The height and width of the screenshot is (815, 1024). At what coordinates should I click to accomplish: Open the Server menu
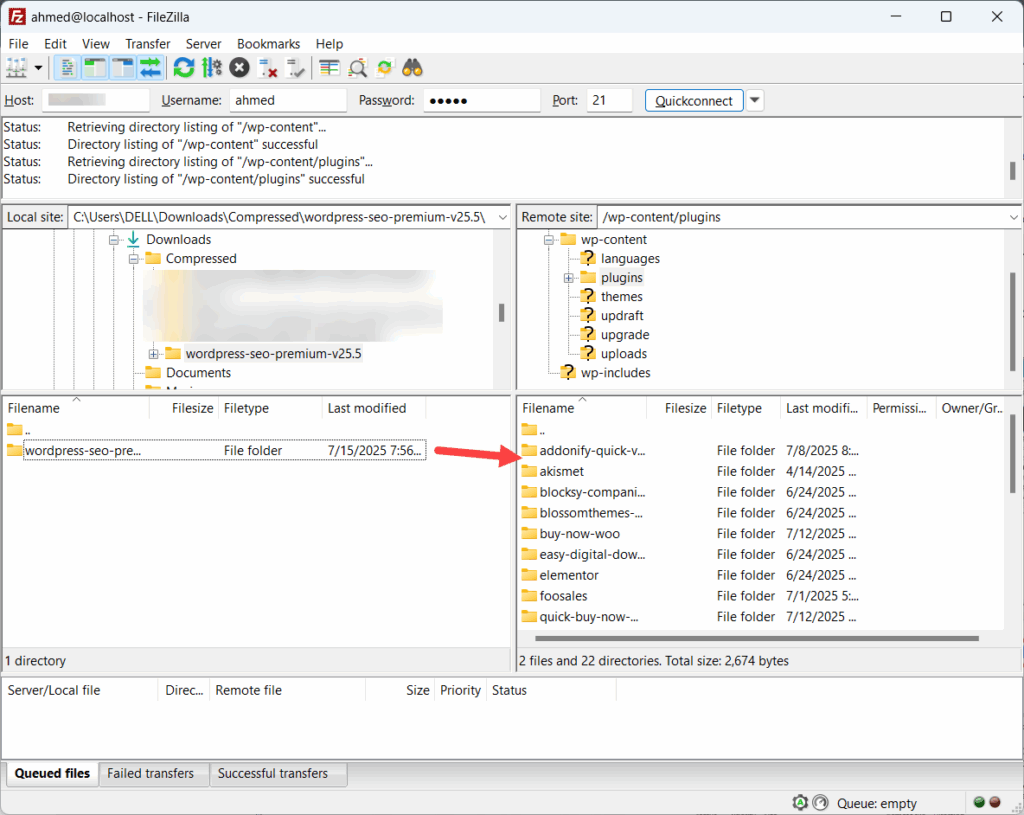[203, 44]
